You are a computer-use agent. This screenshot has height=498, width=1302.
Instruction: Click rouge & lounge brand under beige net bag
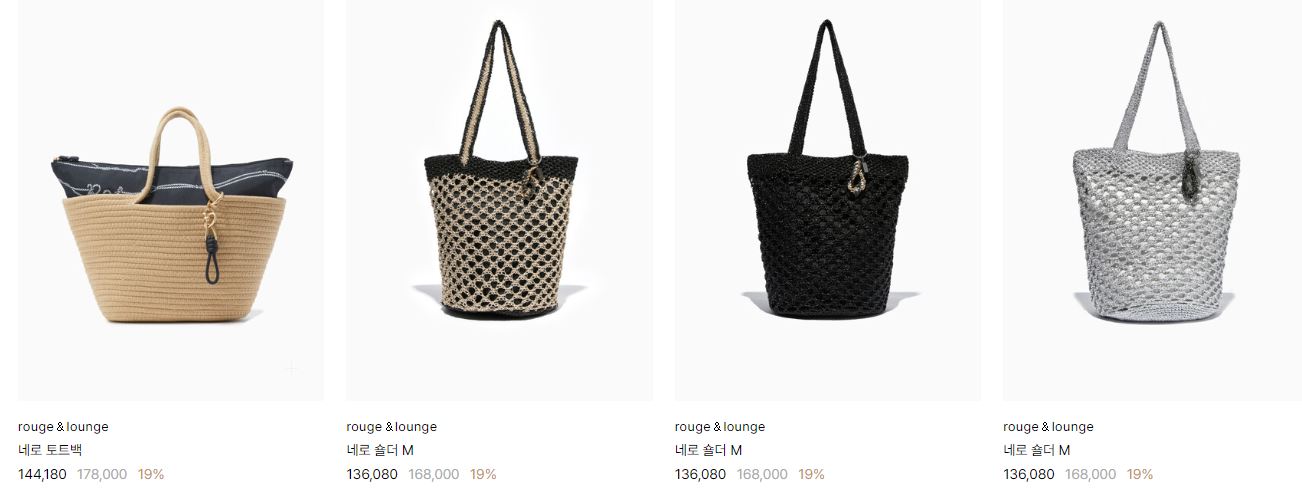391,427
